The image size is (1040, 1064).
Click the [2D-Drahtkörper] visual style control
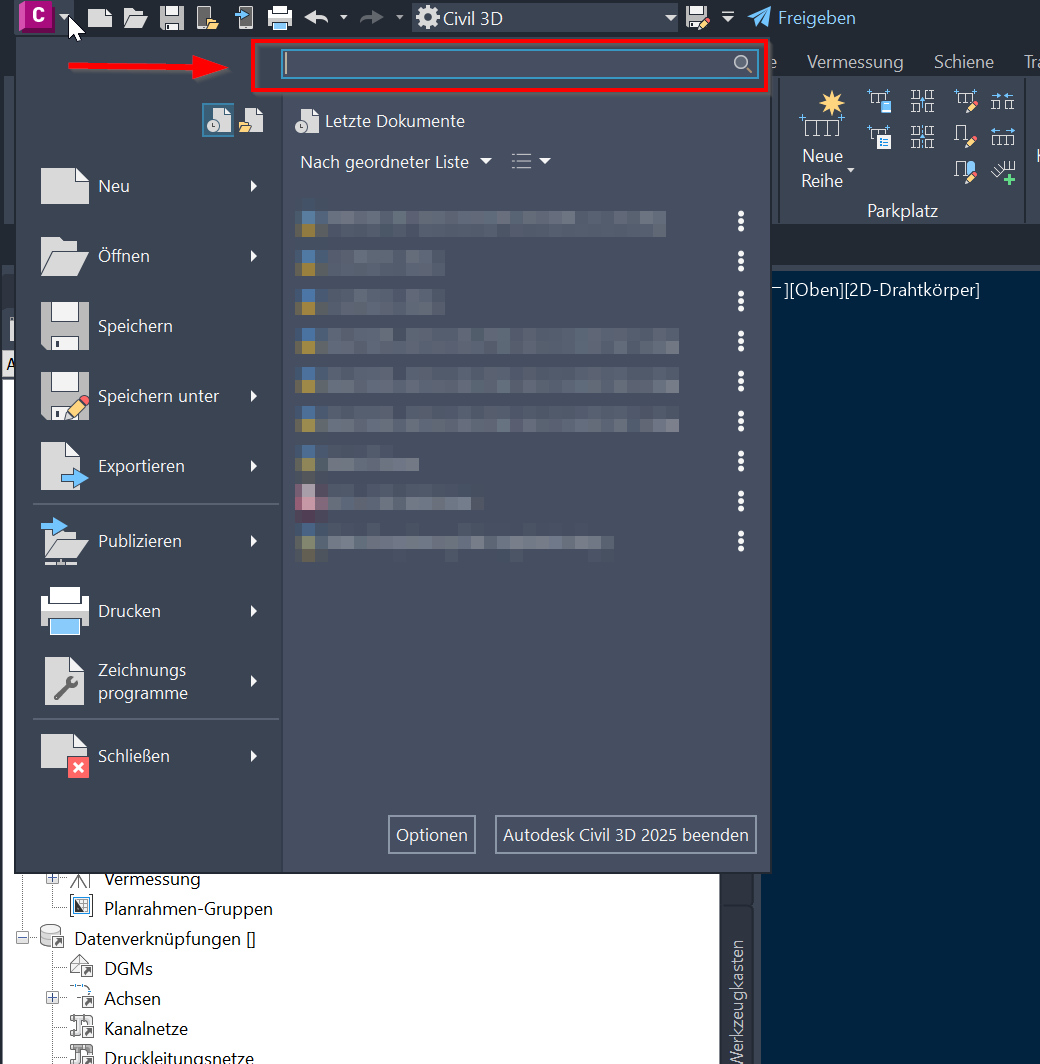tap(912, 290)
